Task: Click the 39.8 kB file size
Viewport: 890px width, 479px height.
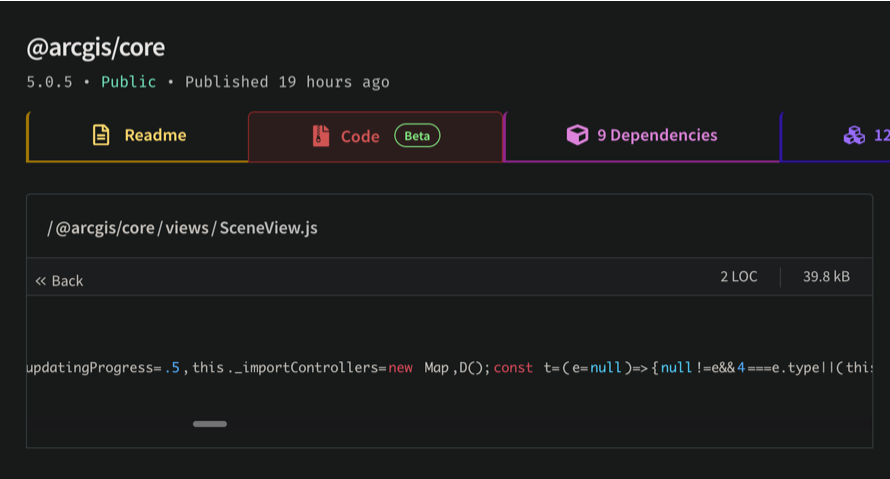Action: point(826,277)
